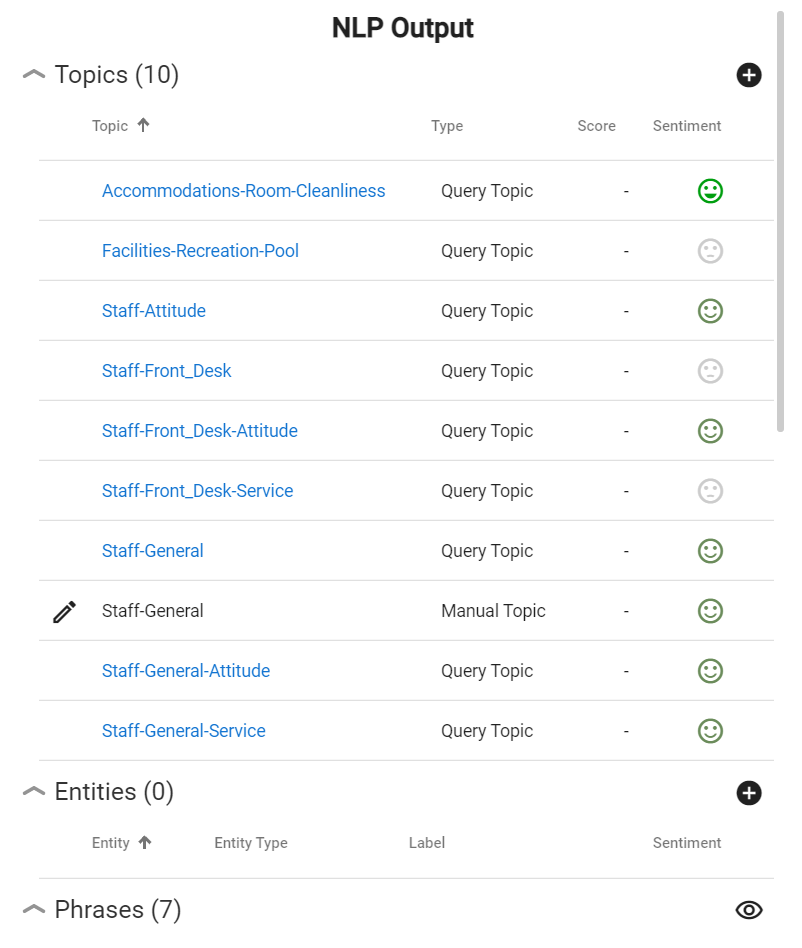This screenshot has width=802, height=948.
Task: Collapse the Entities (0) section
Action: click(x=34, y=791)
